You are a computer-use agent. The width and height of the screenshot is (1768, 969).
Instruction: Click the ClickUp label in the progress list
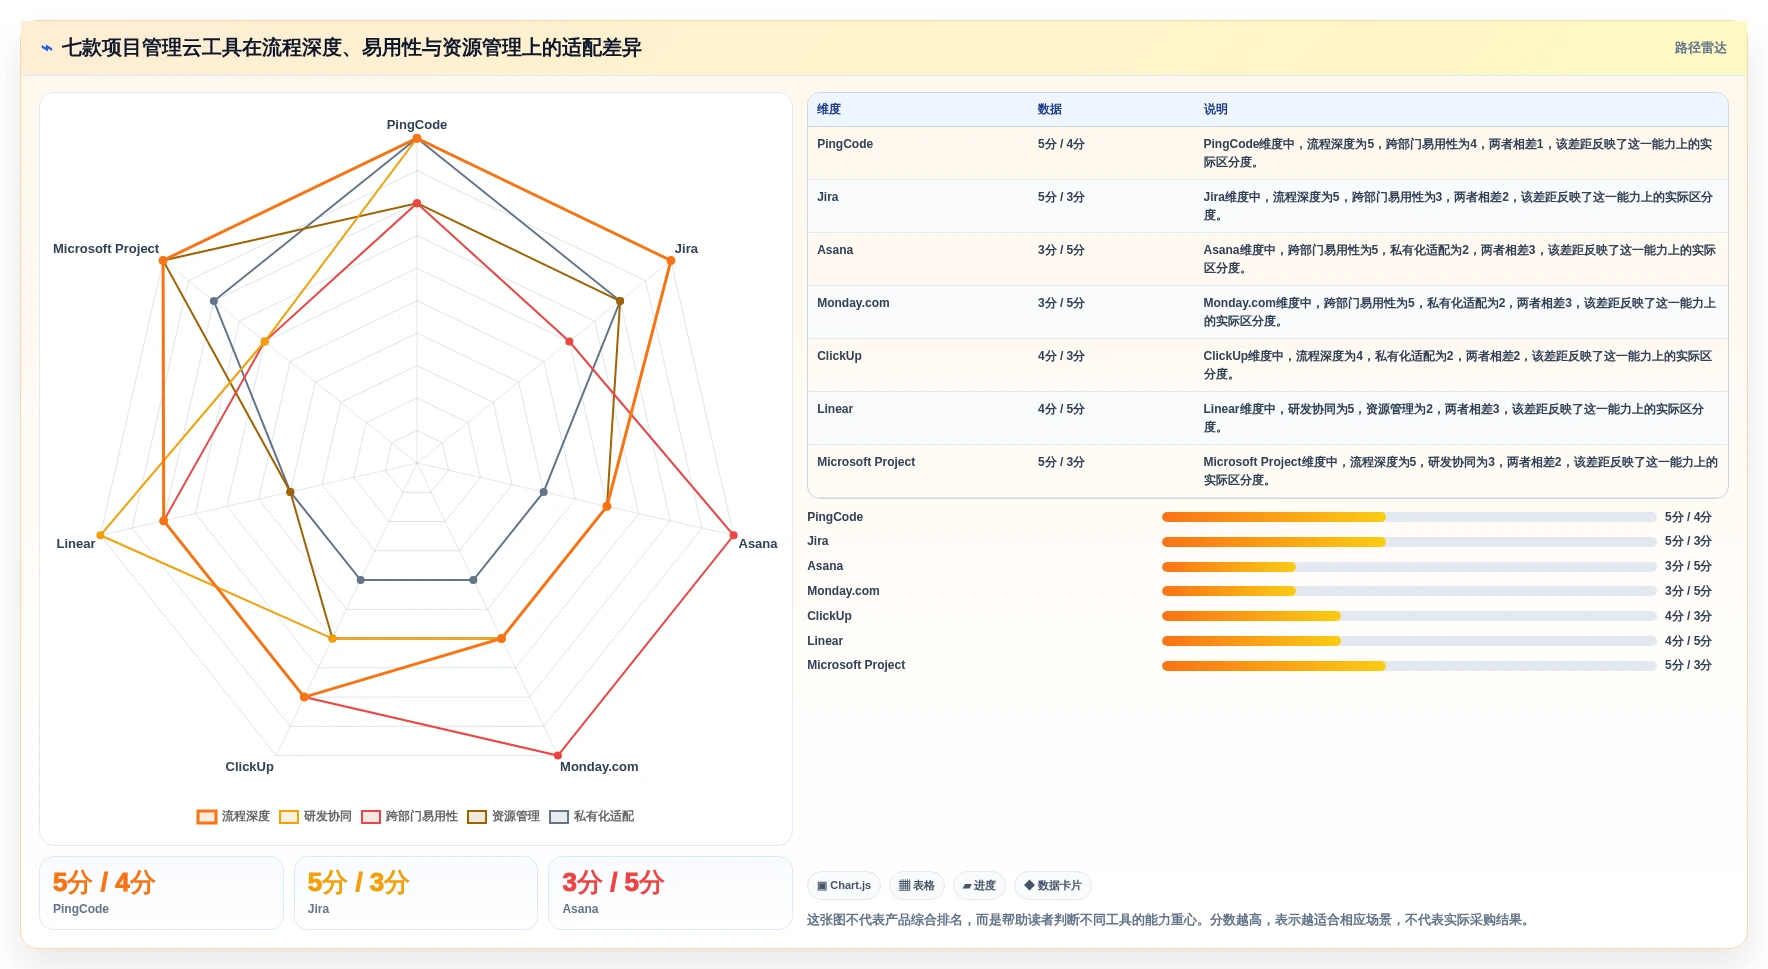(x=829, y=616)
